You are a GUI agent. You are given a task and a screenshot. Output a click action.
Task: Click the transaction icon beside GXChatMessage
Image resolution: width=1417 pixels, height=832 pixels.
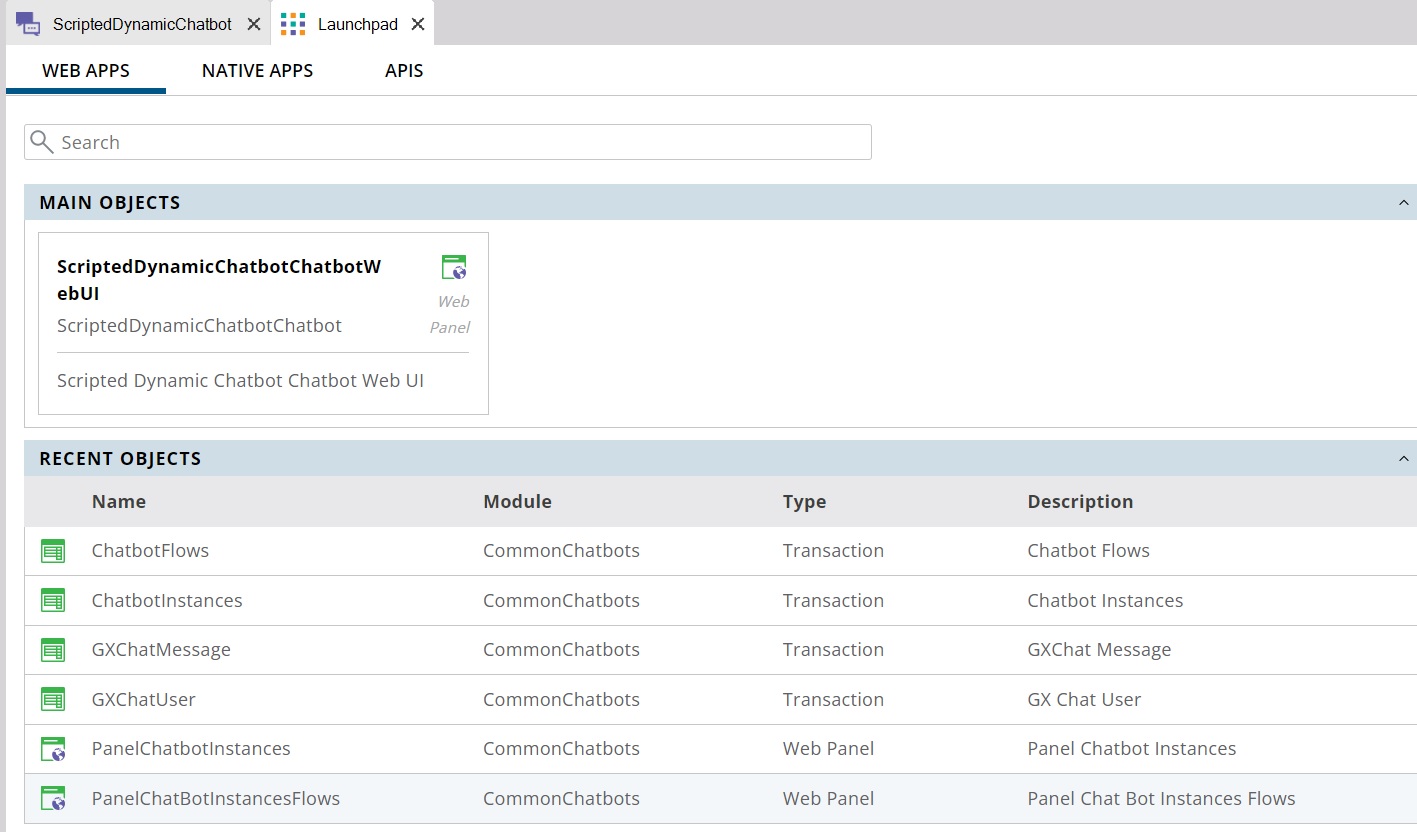pyautogui.click(x=53, y=650)
